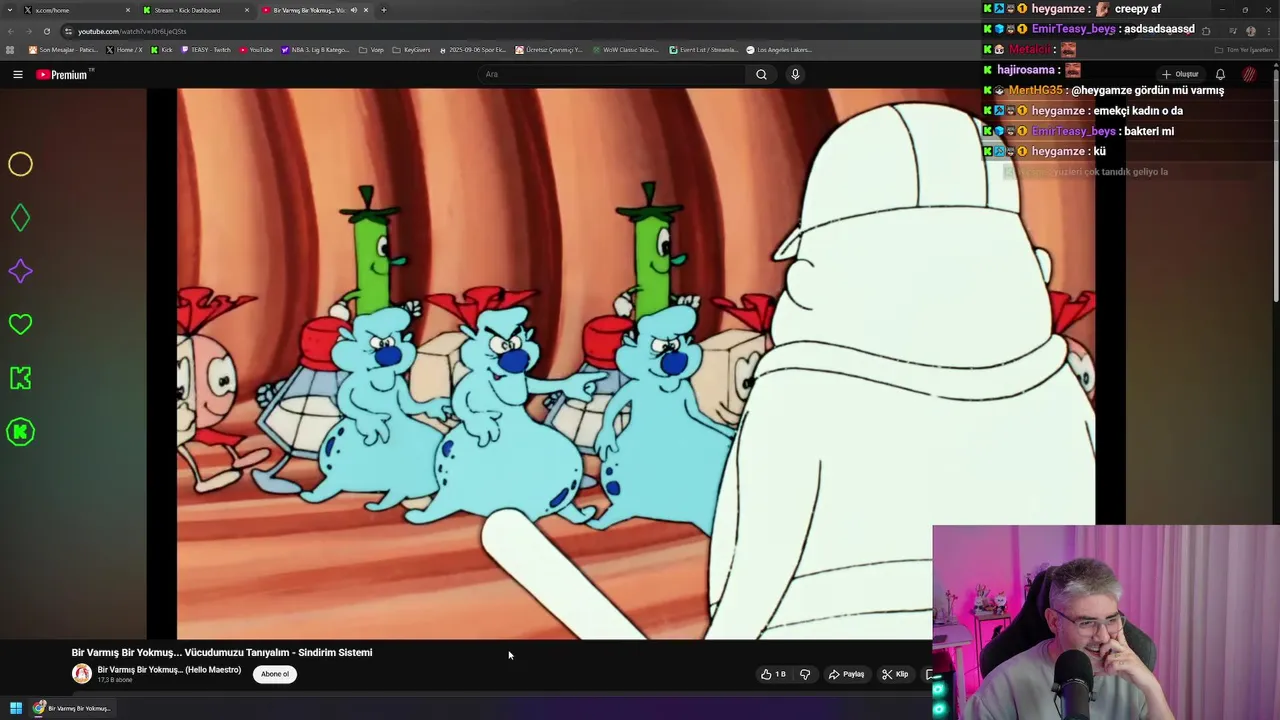Click the green diamond overlay icon
The height and width of the screenshot is (720, 1280).
[x=20, y=218]
